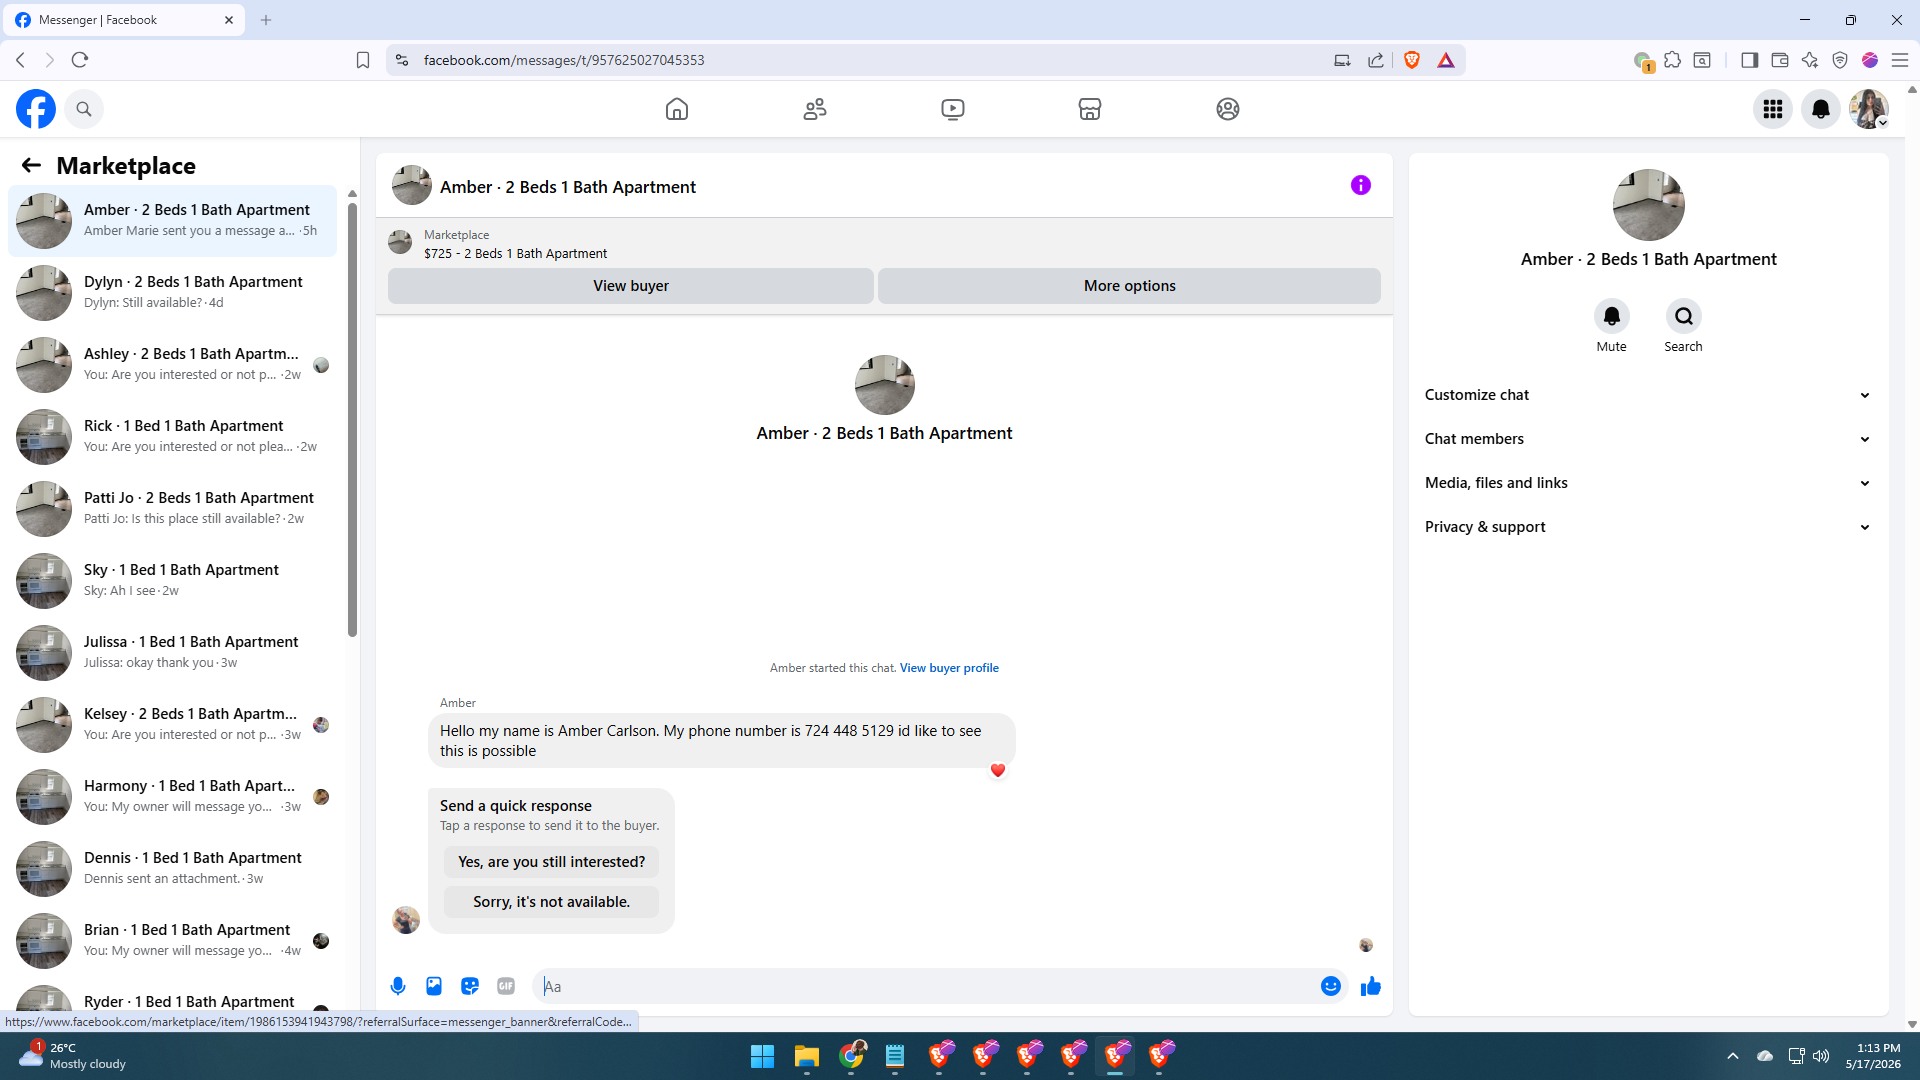Go back using the Marketplace back arrow

(x=31, y=165)
